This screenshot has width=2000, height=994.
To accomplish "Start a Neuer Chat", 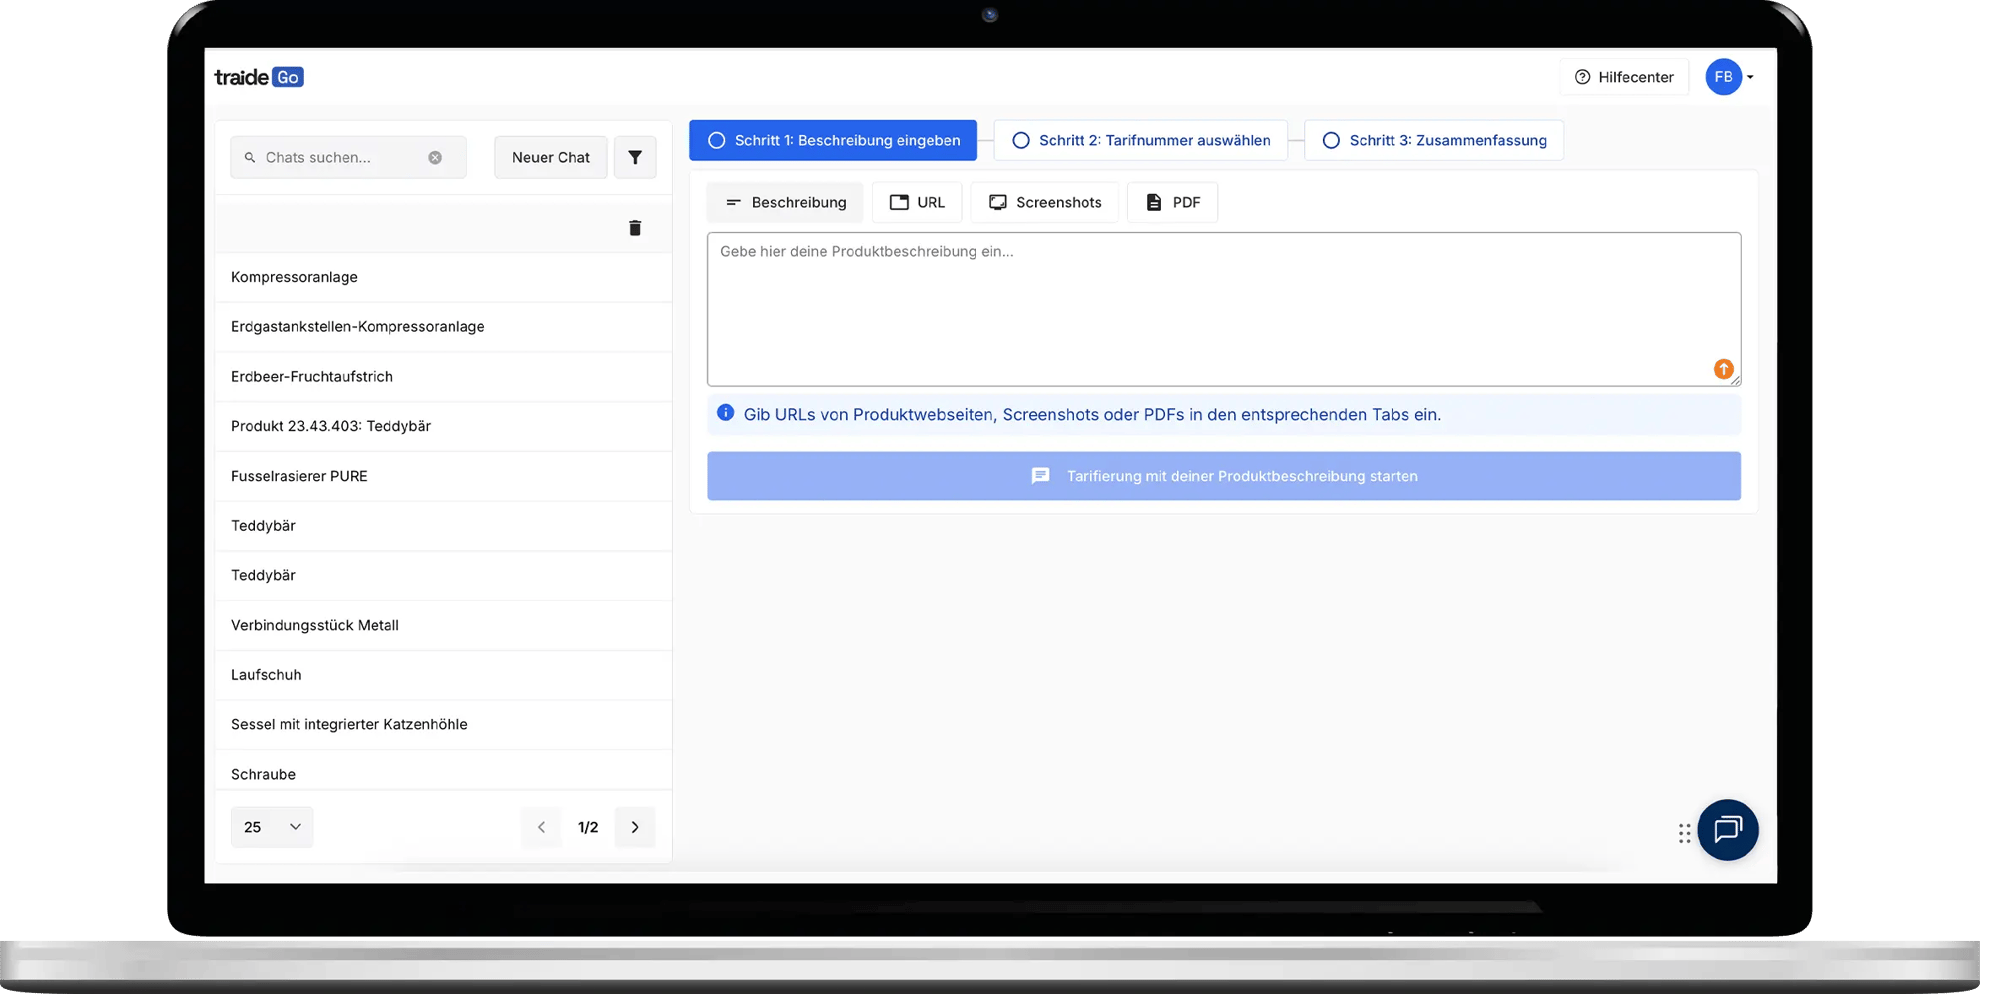I will 551,157.
